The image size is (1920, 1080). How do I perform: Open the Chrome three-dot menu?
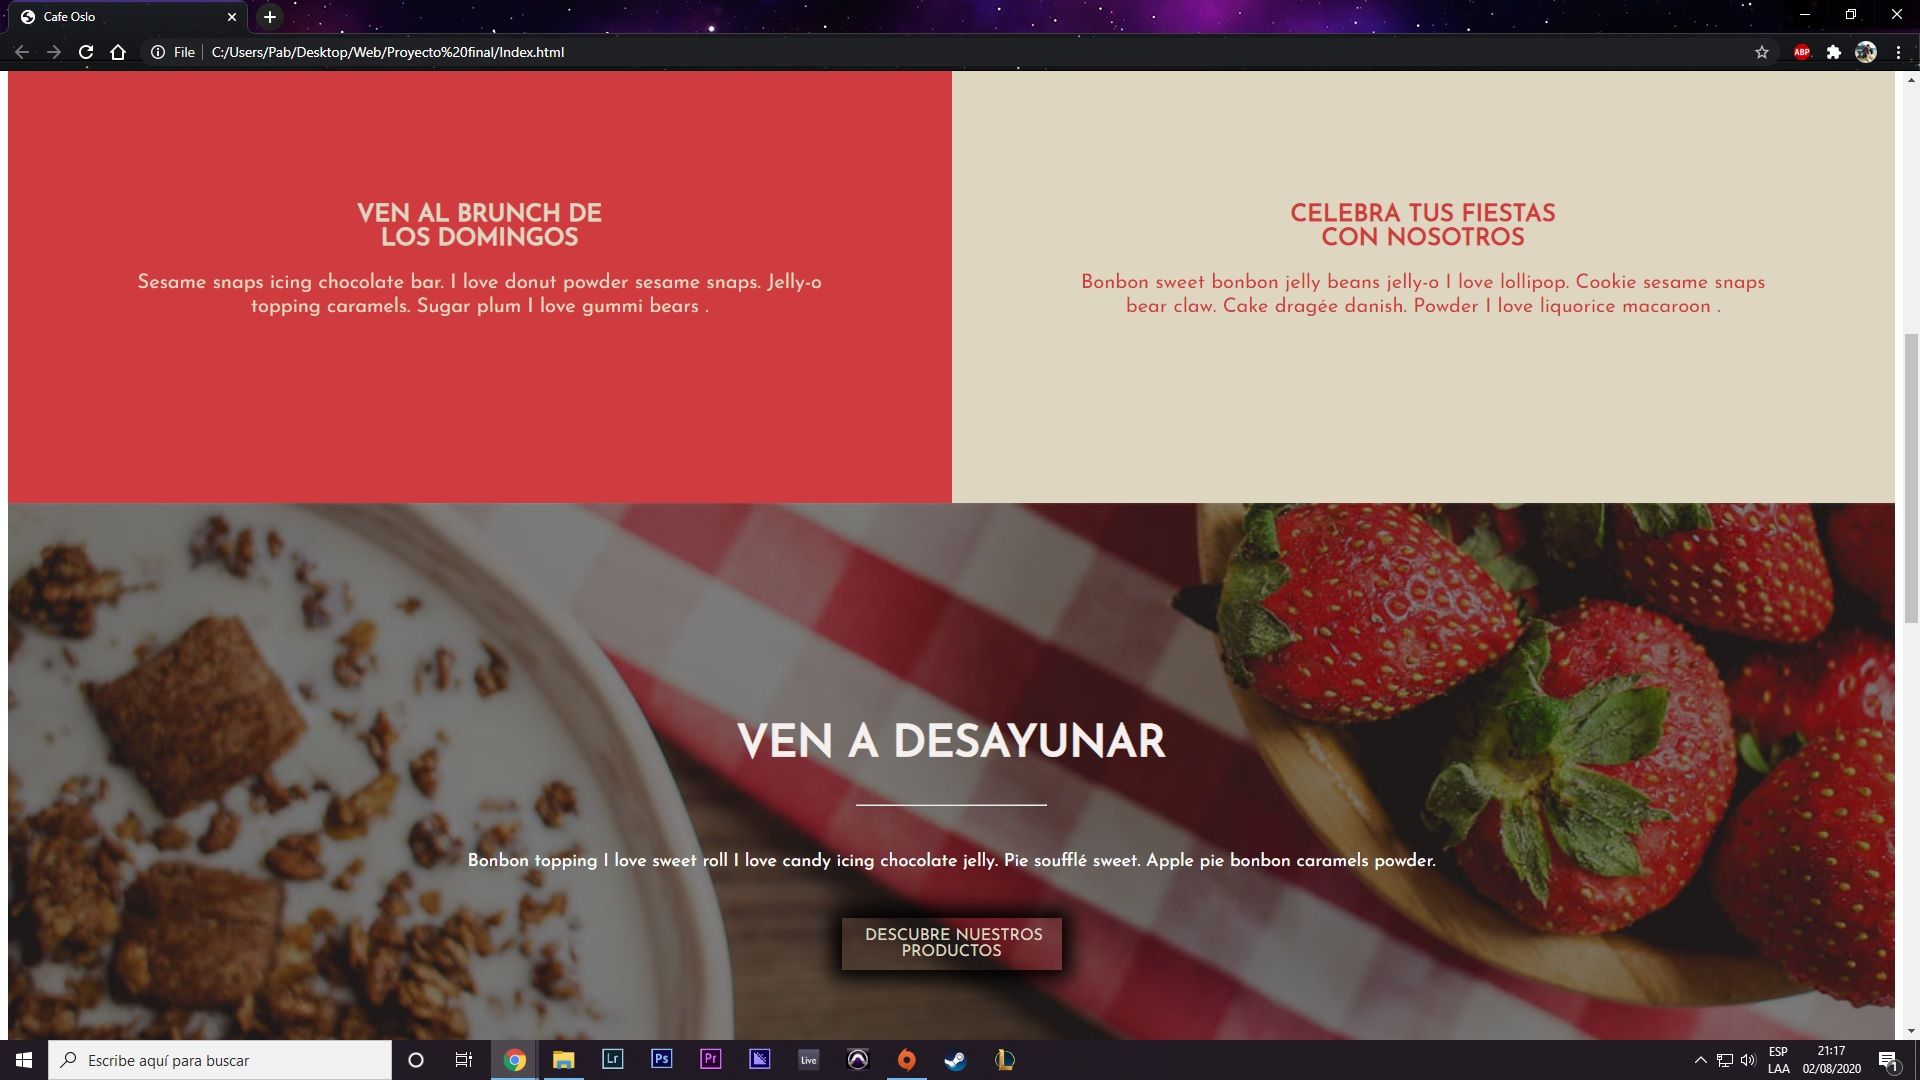click(1898, 52)
